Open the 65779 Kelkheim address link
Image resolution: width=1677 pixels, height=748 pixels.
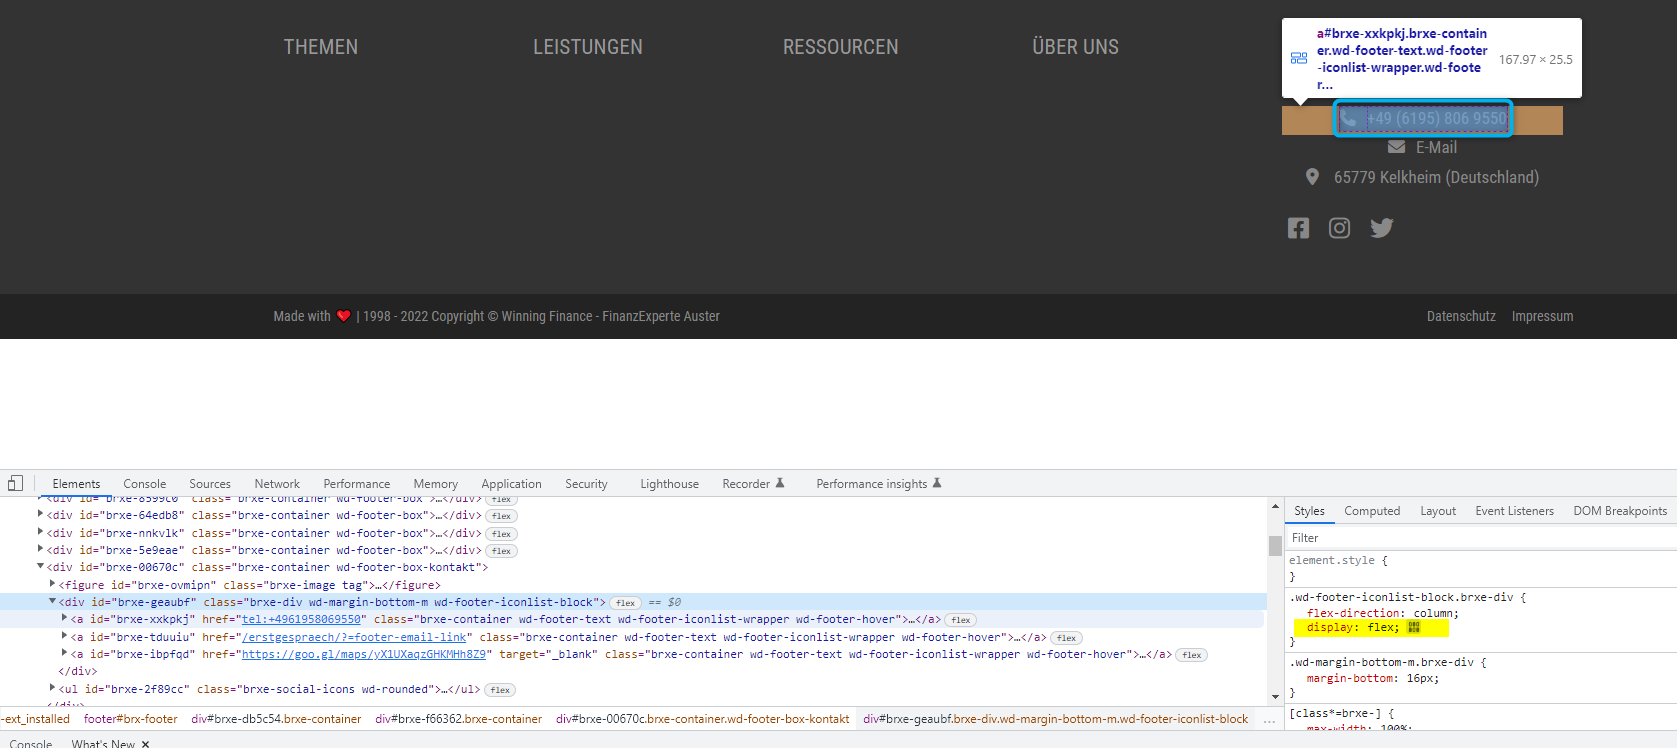click(1436, 177)
